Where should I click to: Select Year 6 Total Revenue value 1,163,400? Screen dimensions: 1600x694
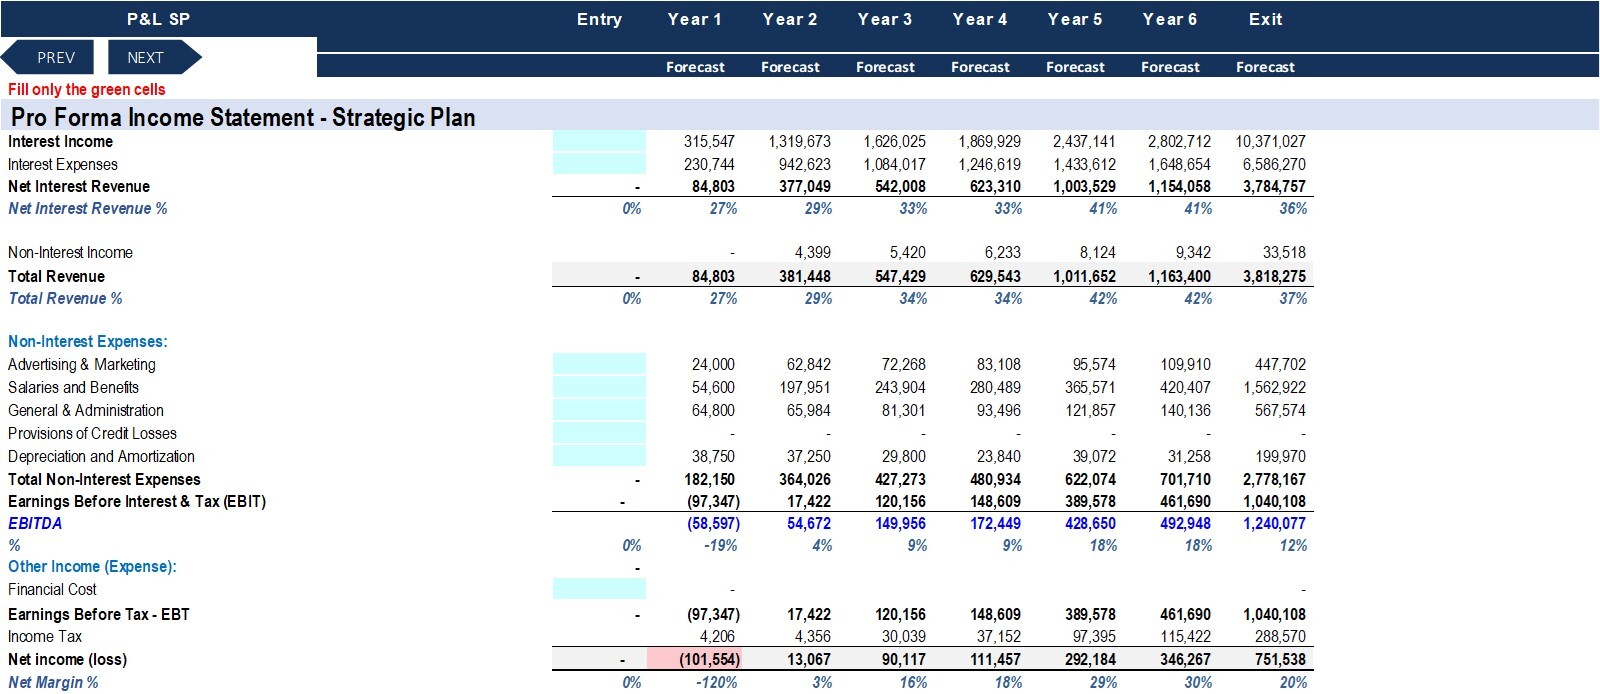coord(1179,276)
